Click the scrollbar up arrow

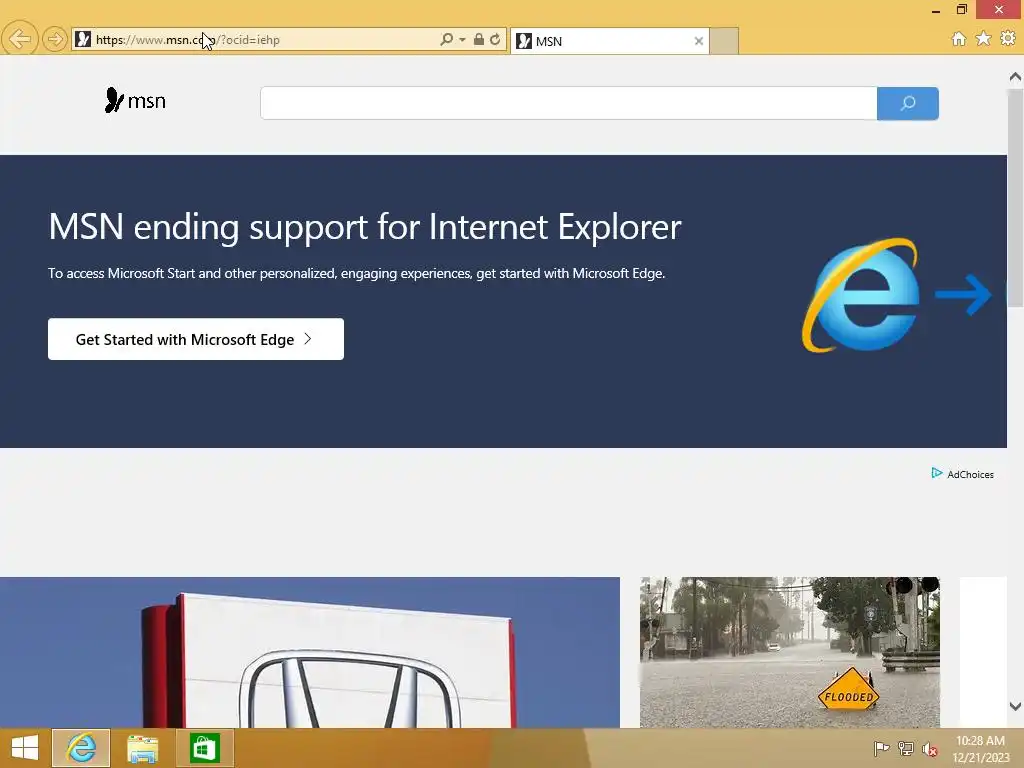click(x=1015, y=77)
